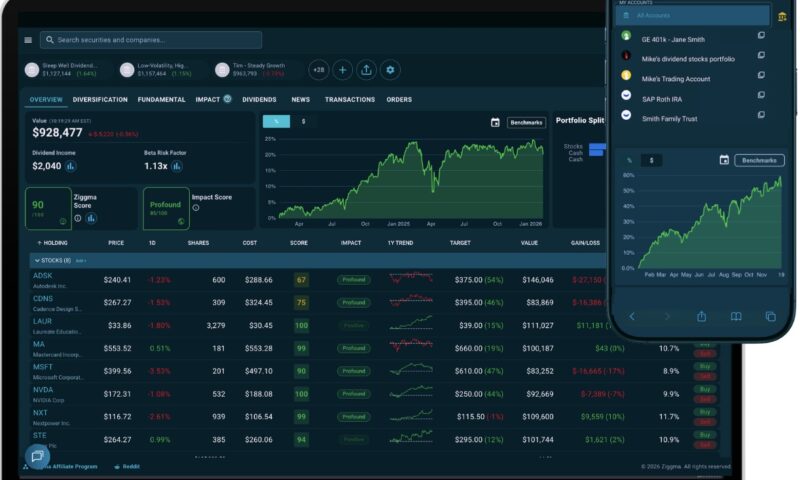Open the chart icon beside Beta Risk 1.13x
The height and width of the screenshot is (480, 800).
tap(177, 166)
